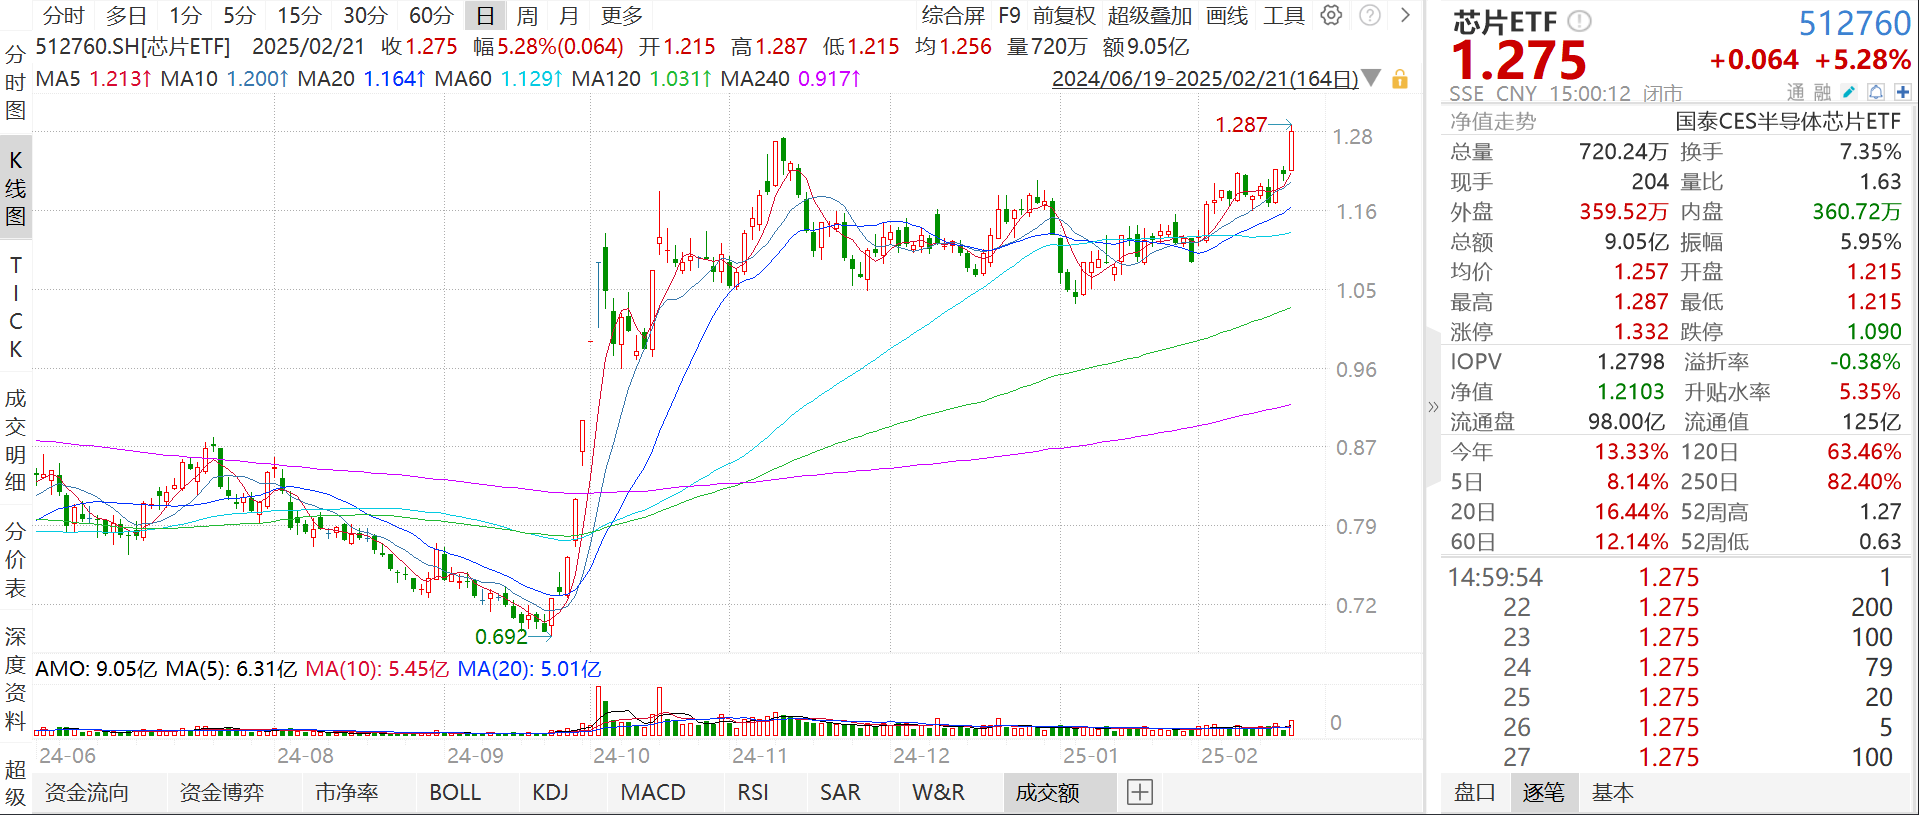Collapse the right quote panel arrow

[x=1433, y=406]
